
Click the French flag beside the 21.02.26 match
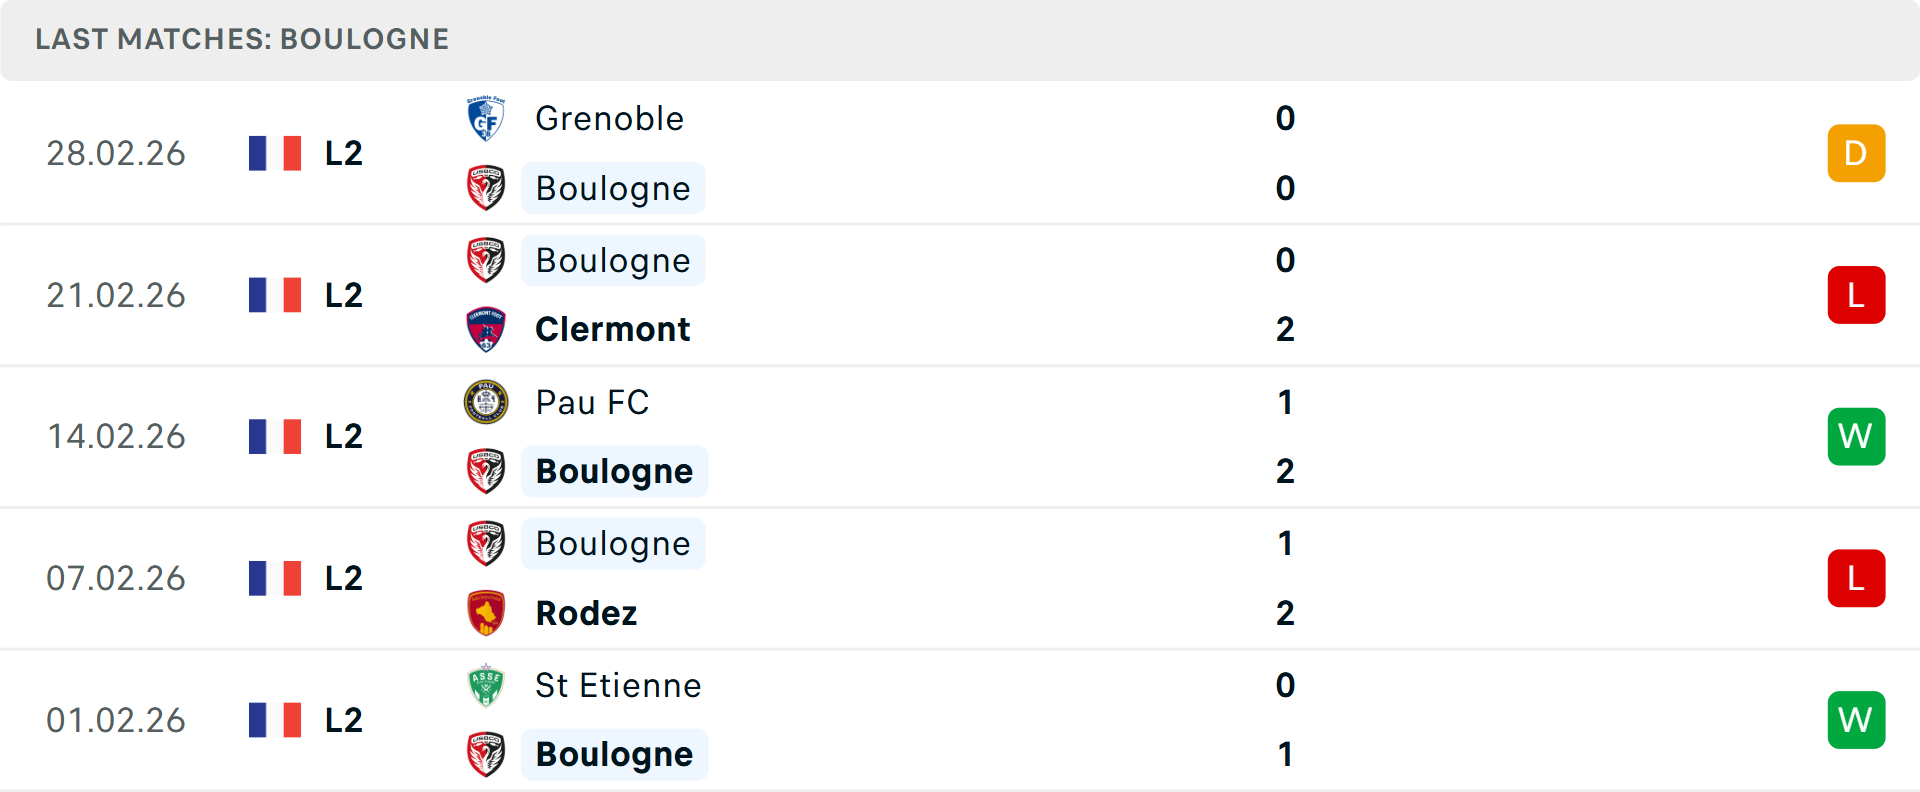point(275,295)
